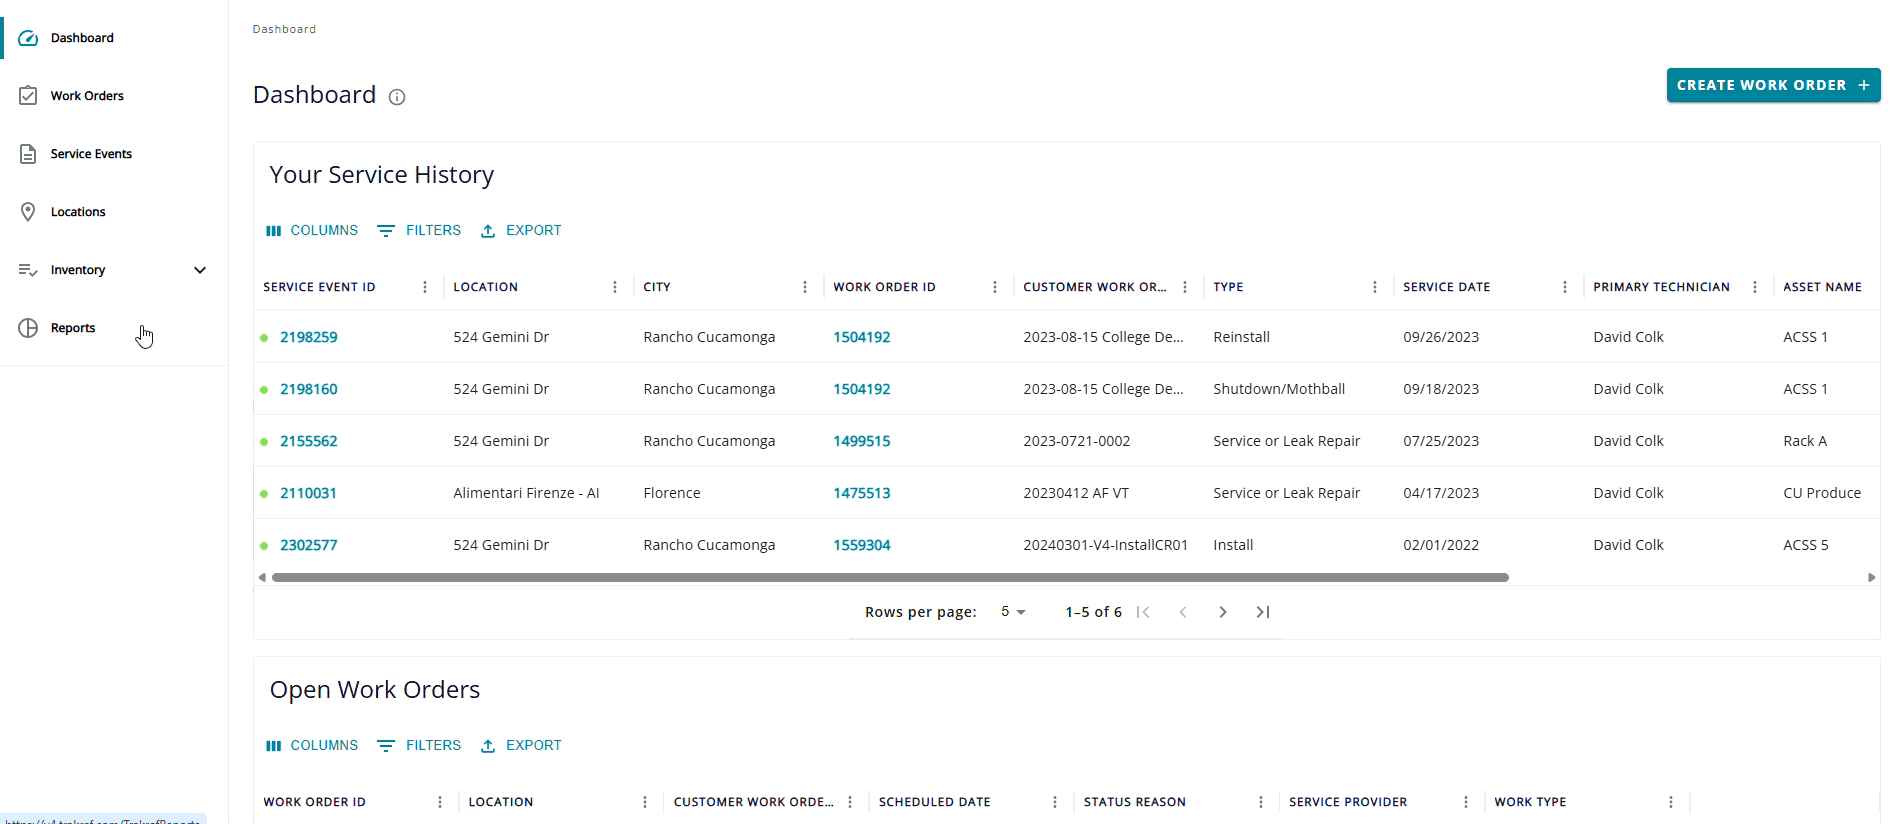This screenshot has height=824, width=1894.
Task: Open service event 2198259
Action: (x=309, y=337)
